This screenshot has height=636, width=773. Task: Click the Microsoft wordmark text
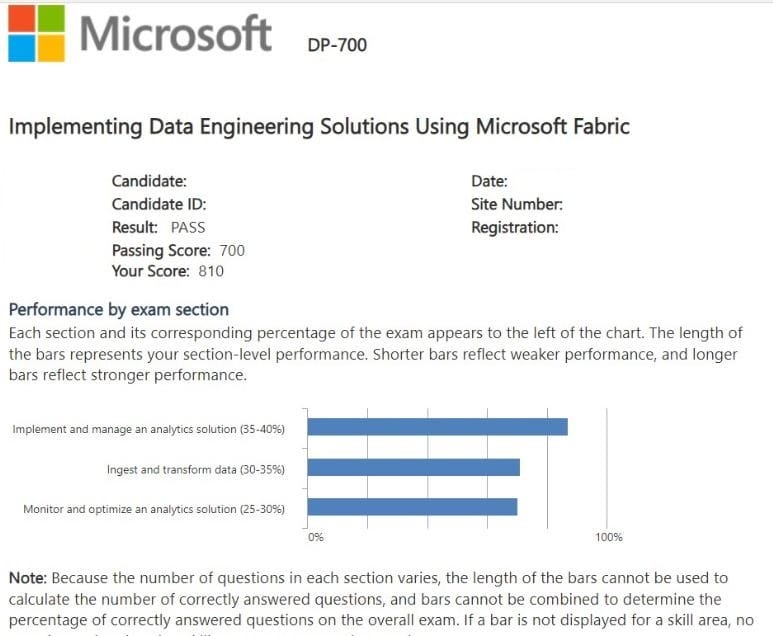click(x=176, y=33)
